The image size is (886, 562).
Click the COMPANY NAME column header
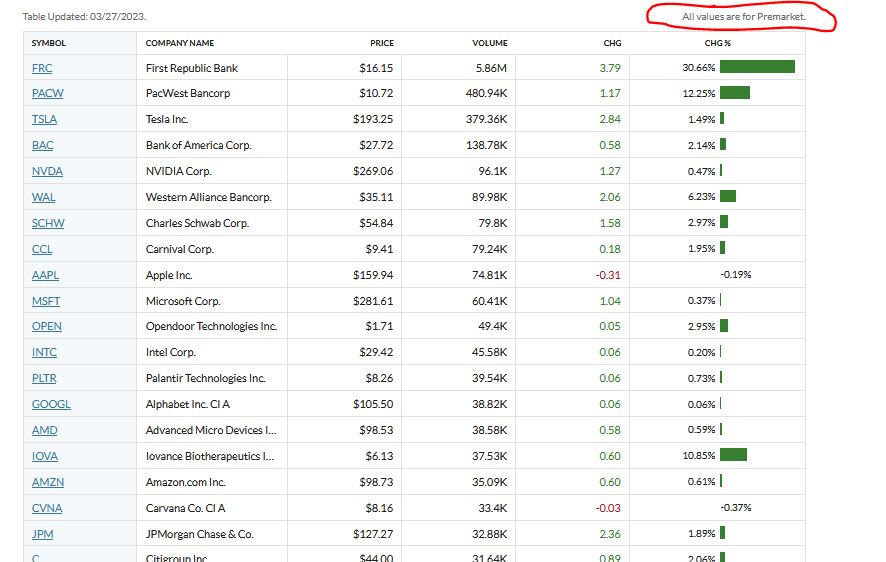click(180, 43)
